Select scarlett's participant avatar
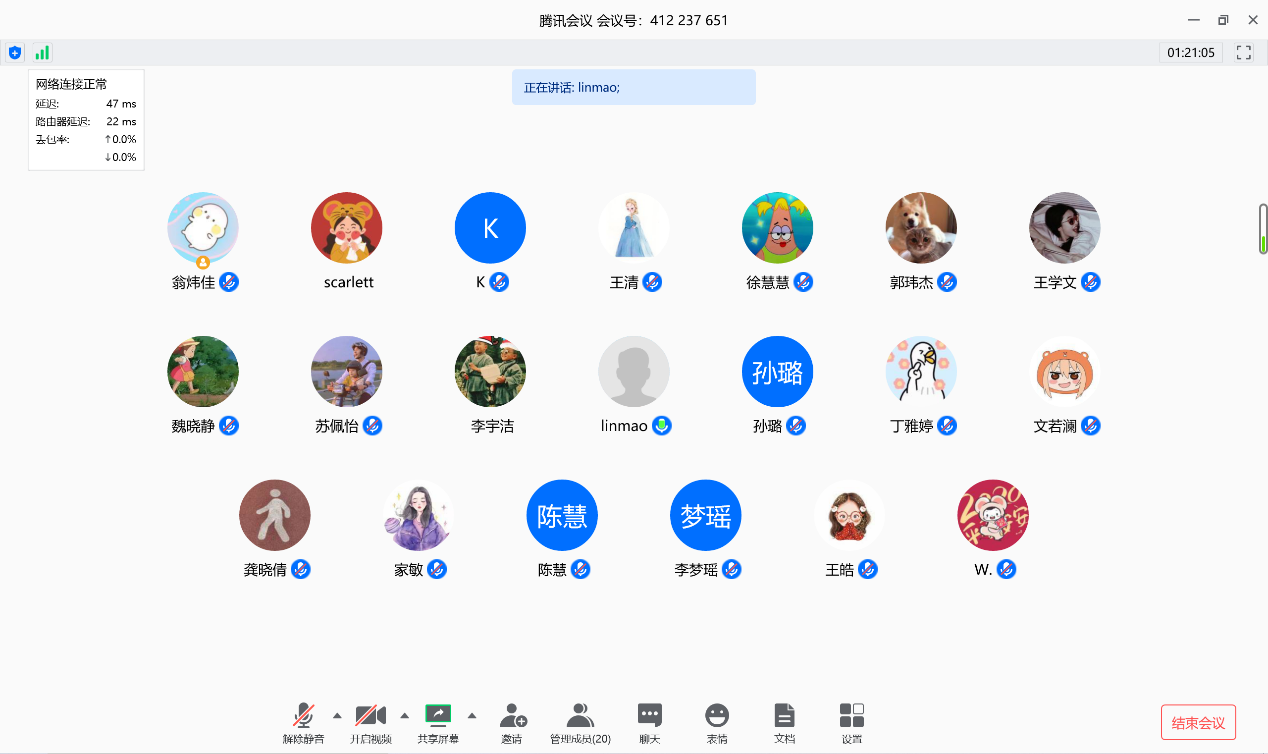Screen dimensions: 1268x754 tap(347, 228)
